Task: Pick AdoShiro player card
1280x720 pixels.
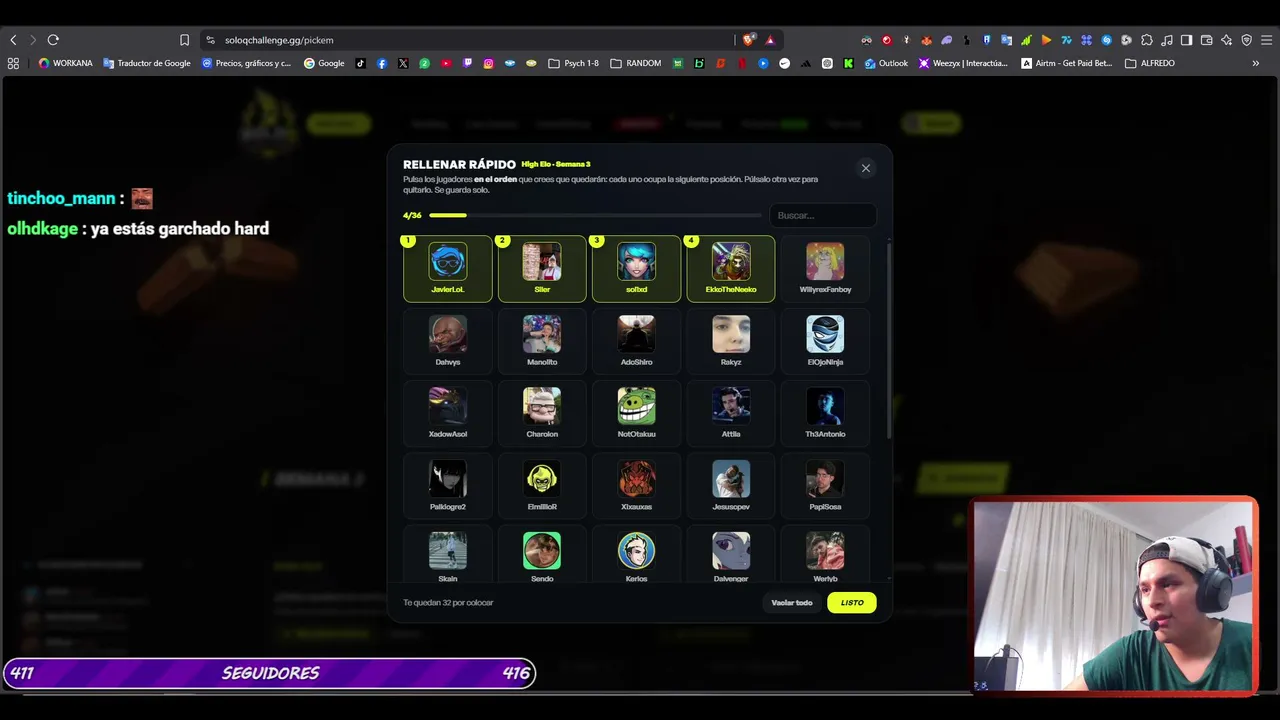Action: coord(636,341)
